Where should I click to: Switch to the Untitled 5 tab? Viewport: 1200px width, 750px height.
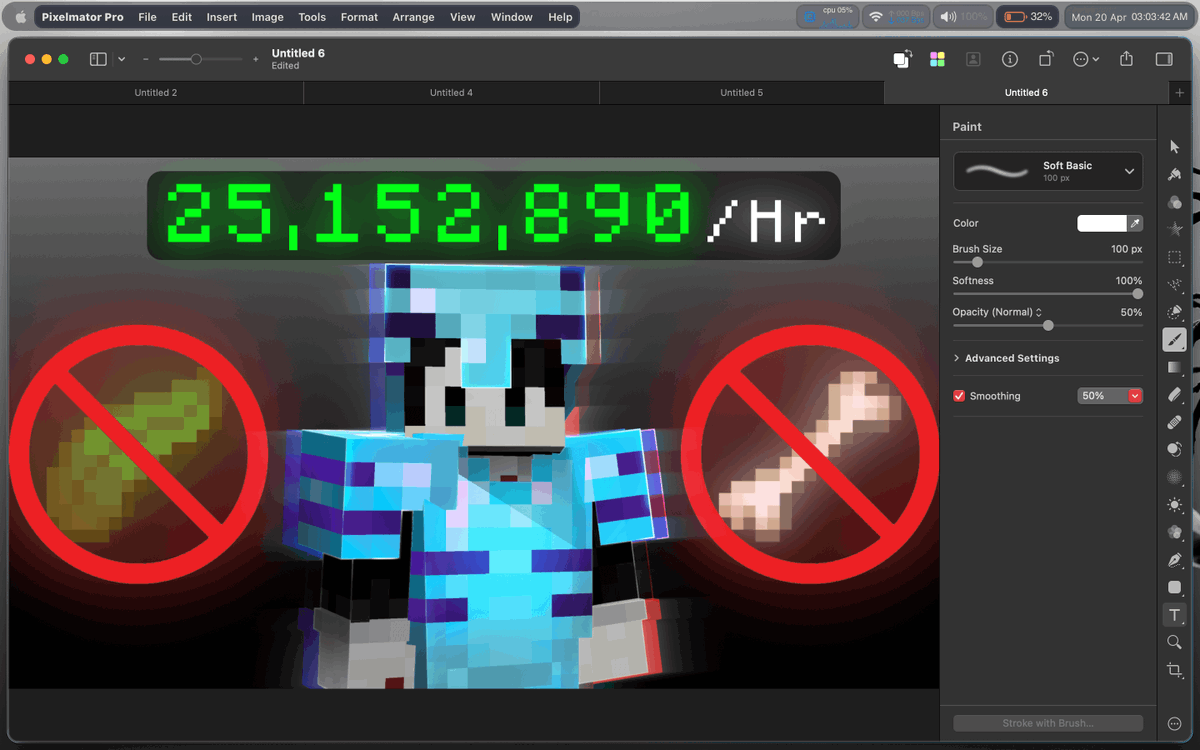coord(741,93)
